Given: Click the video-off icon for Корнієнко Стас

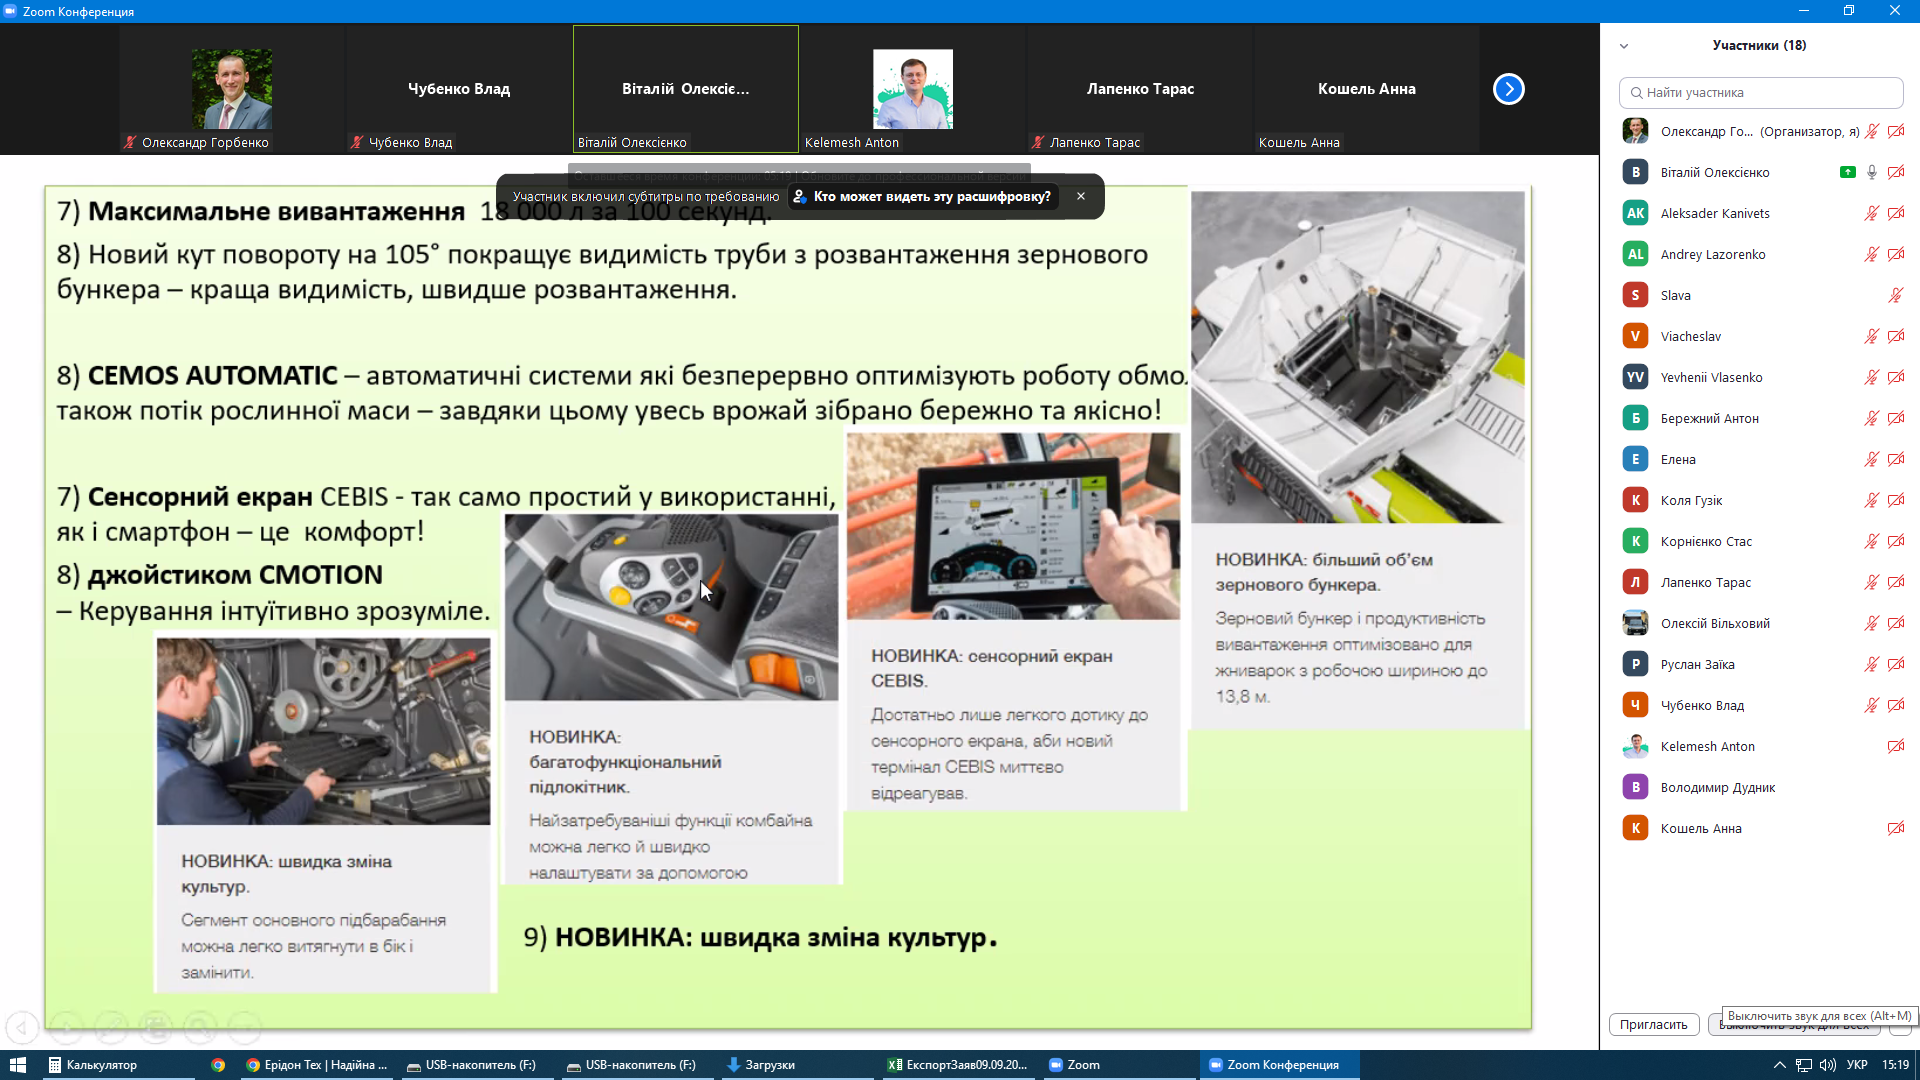Looking at the screenshot, I should (1896, 541).
